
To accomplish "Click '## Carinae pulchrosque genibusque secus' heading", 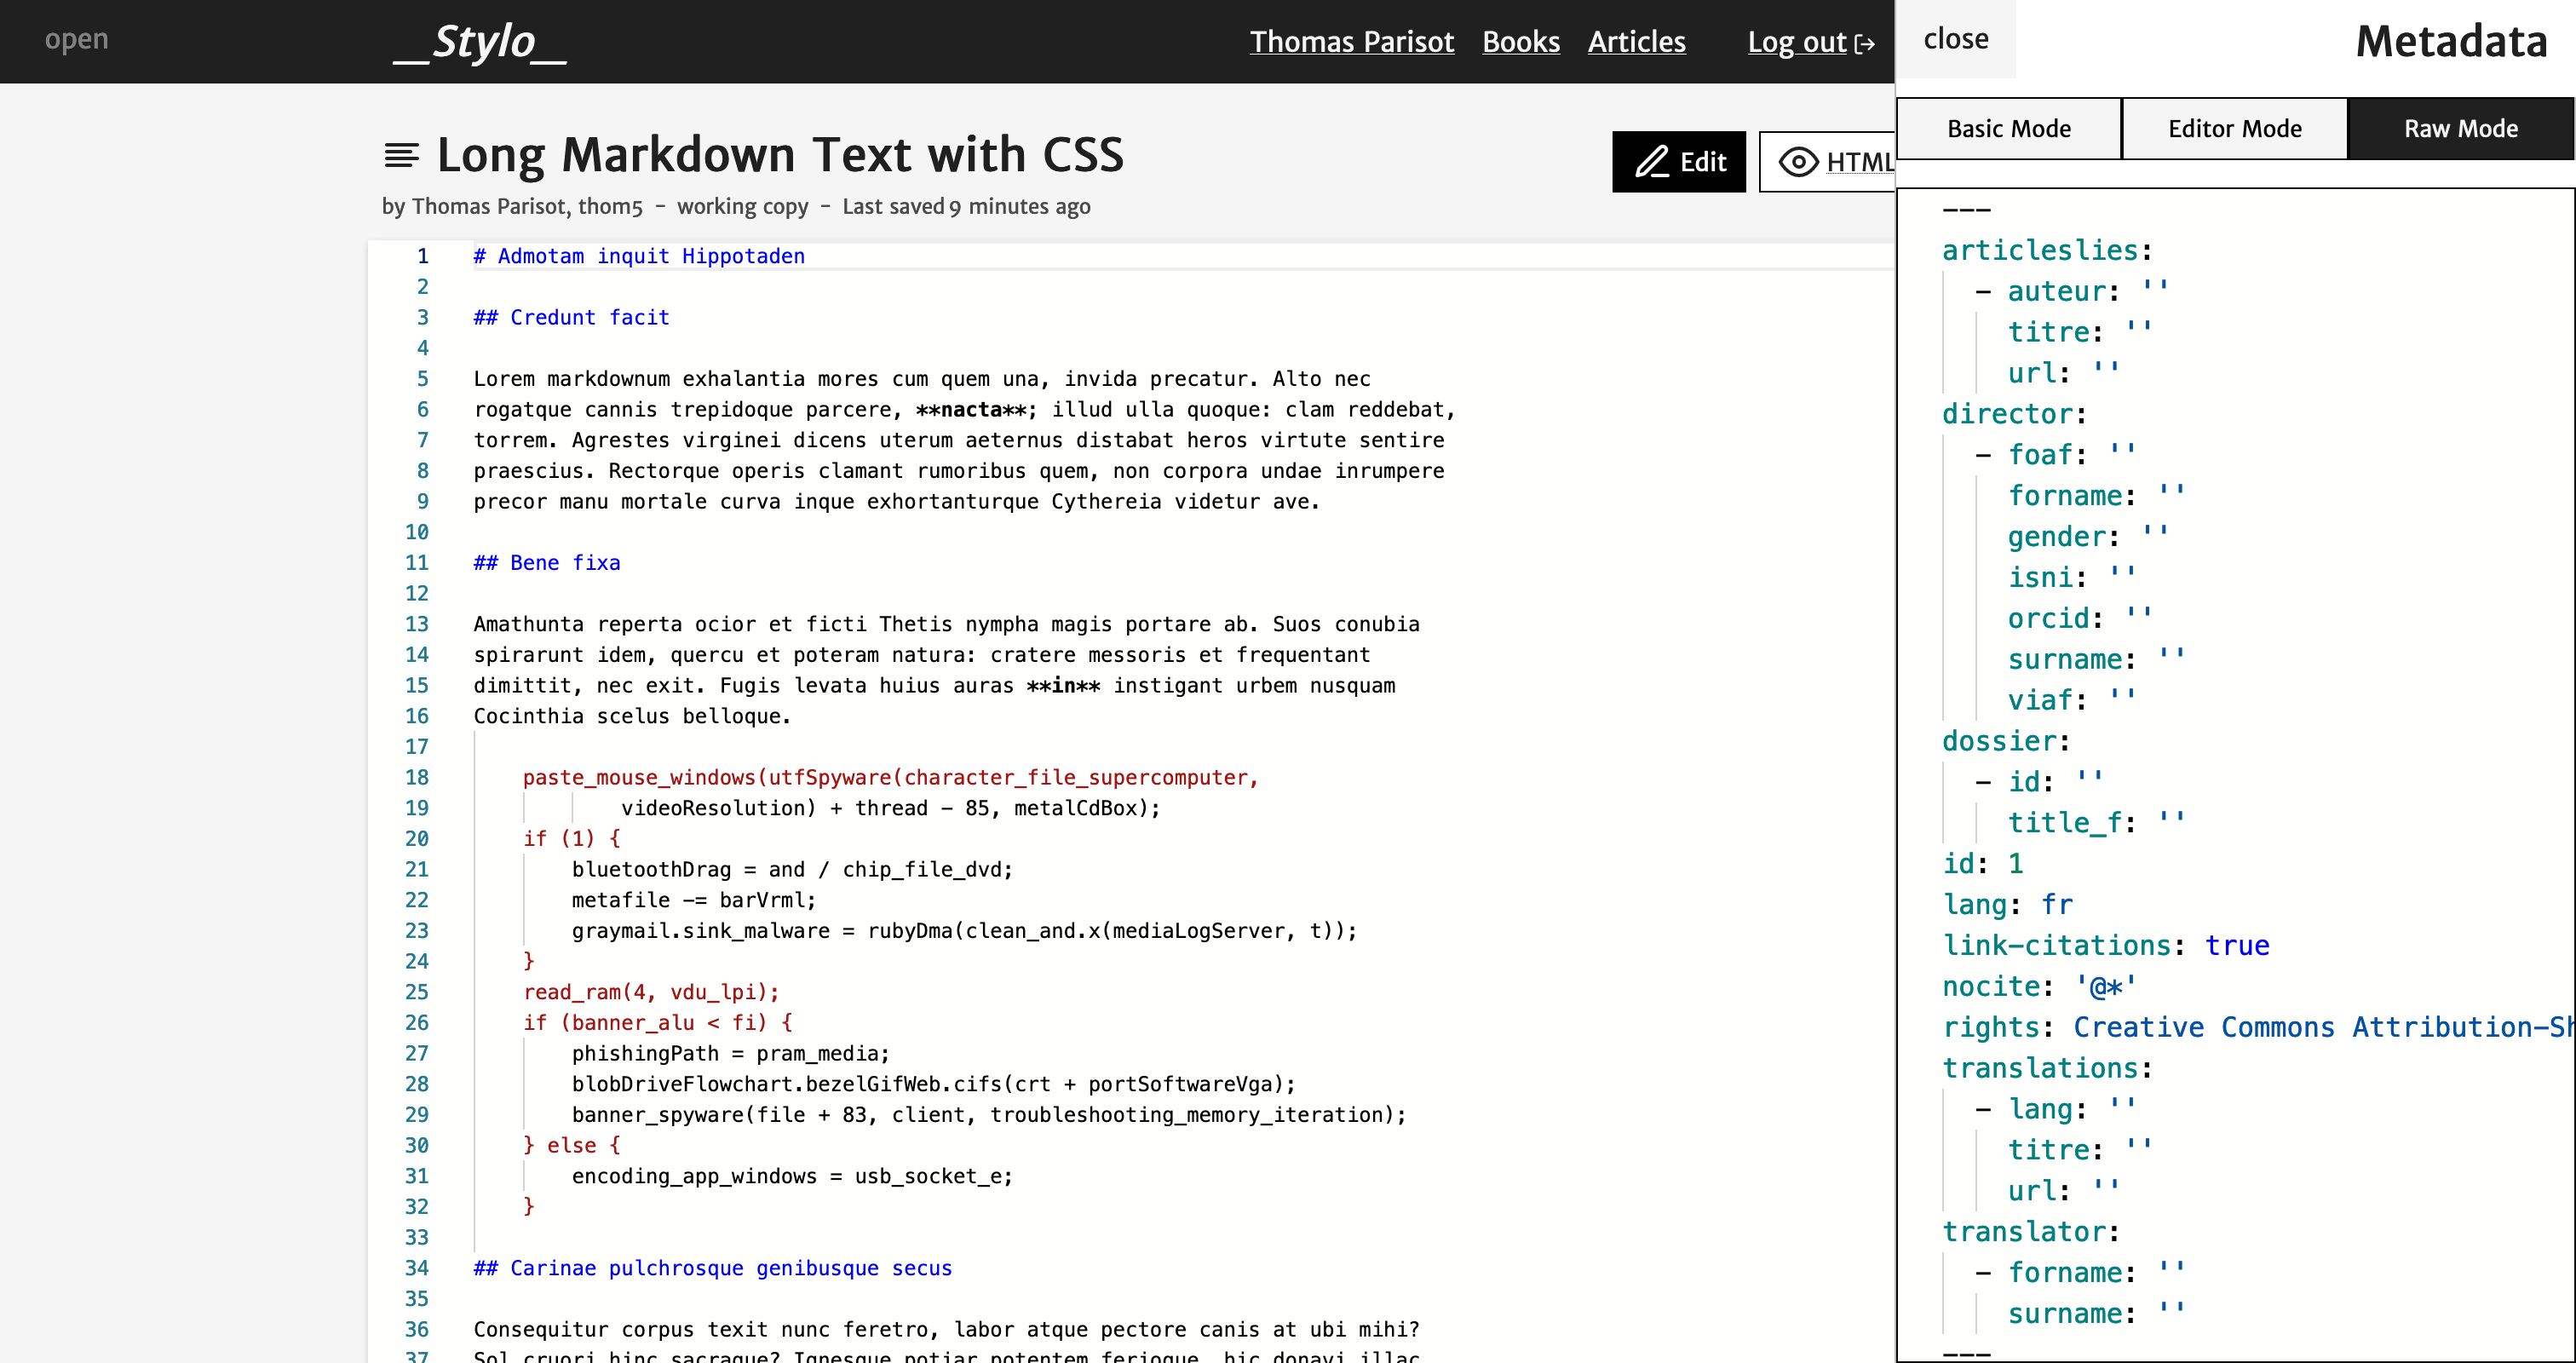I will pos(712,1268).
